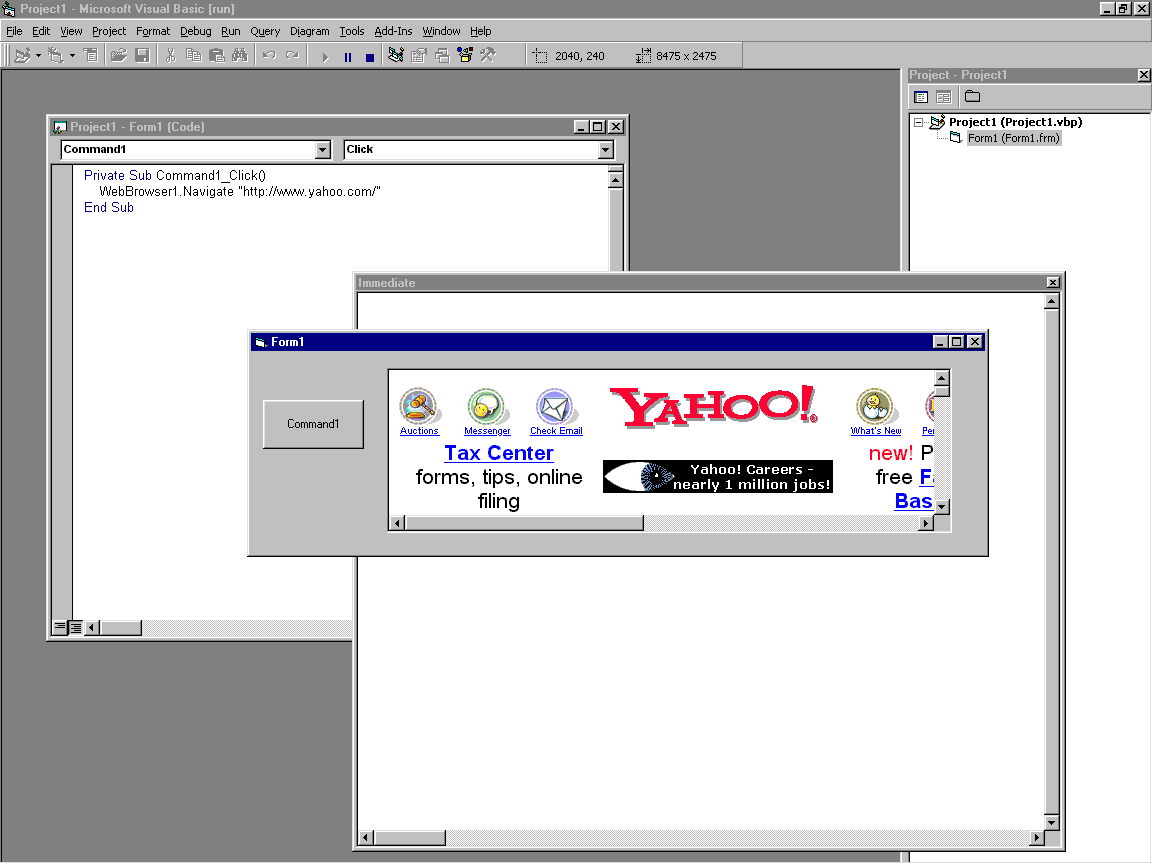This screenshot has height=864, width=1152.
Task: Click the Check Email envelope icon
Action: pyautogui.click(x=555, y=406)
